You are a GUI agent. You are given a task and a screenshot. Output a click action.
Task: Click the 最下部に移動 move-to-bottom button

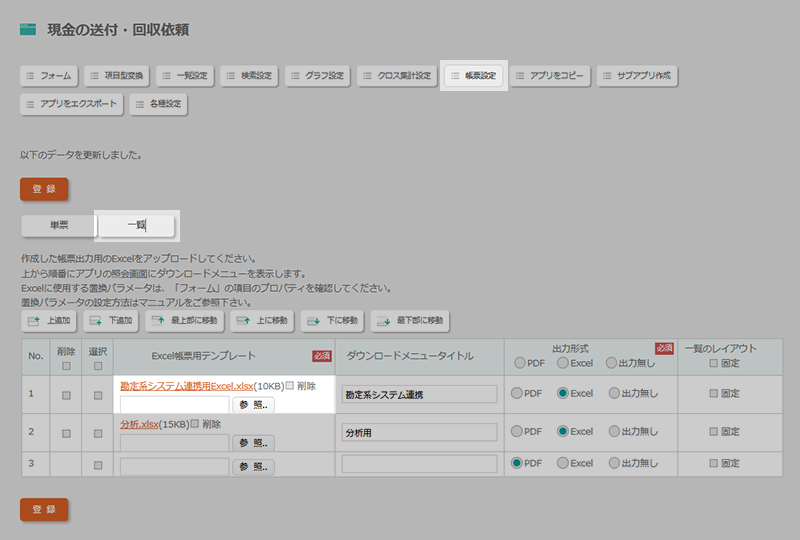pos(410,321)
